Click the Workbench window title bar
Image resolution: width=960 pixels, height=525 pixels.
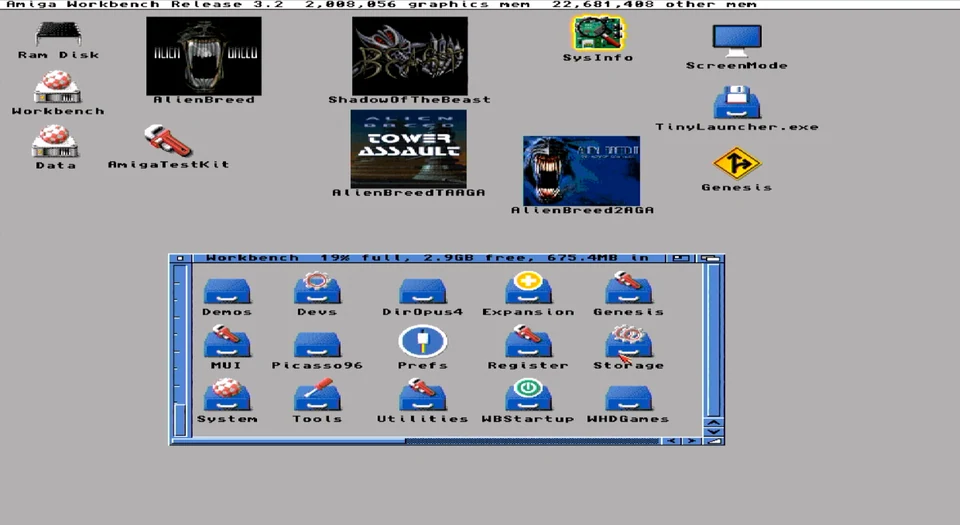coord(428,258)
